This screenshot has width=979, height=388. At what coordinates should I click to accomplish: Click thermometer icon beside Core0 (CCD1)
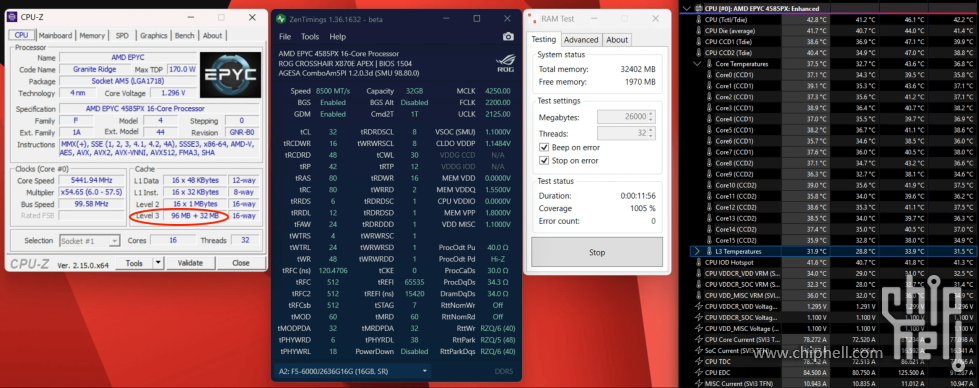click(710, 75)
